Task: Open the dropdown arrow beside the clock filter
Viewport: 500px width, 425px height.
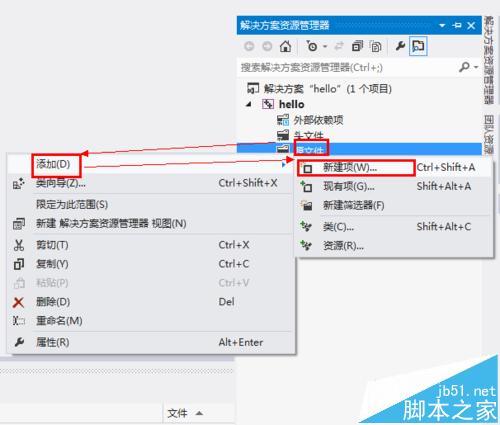Action: (x=325, y=47)
